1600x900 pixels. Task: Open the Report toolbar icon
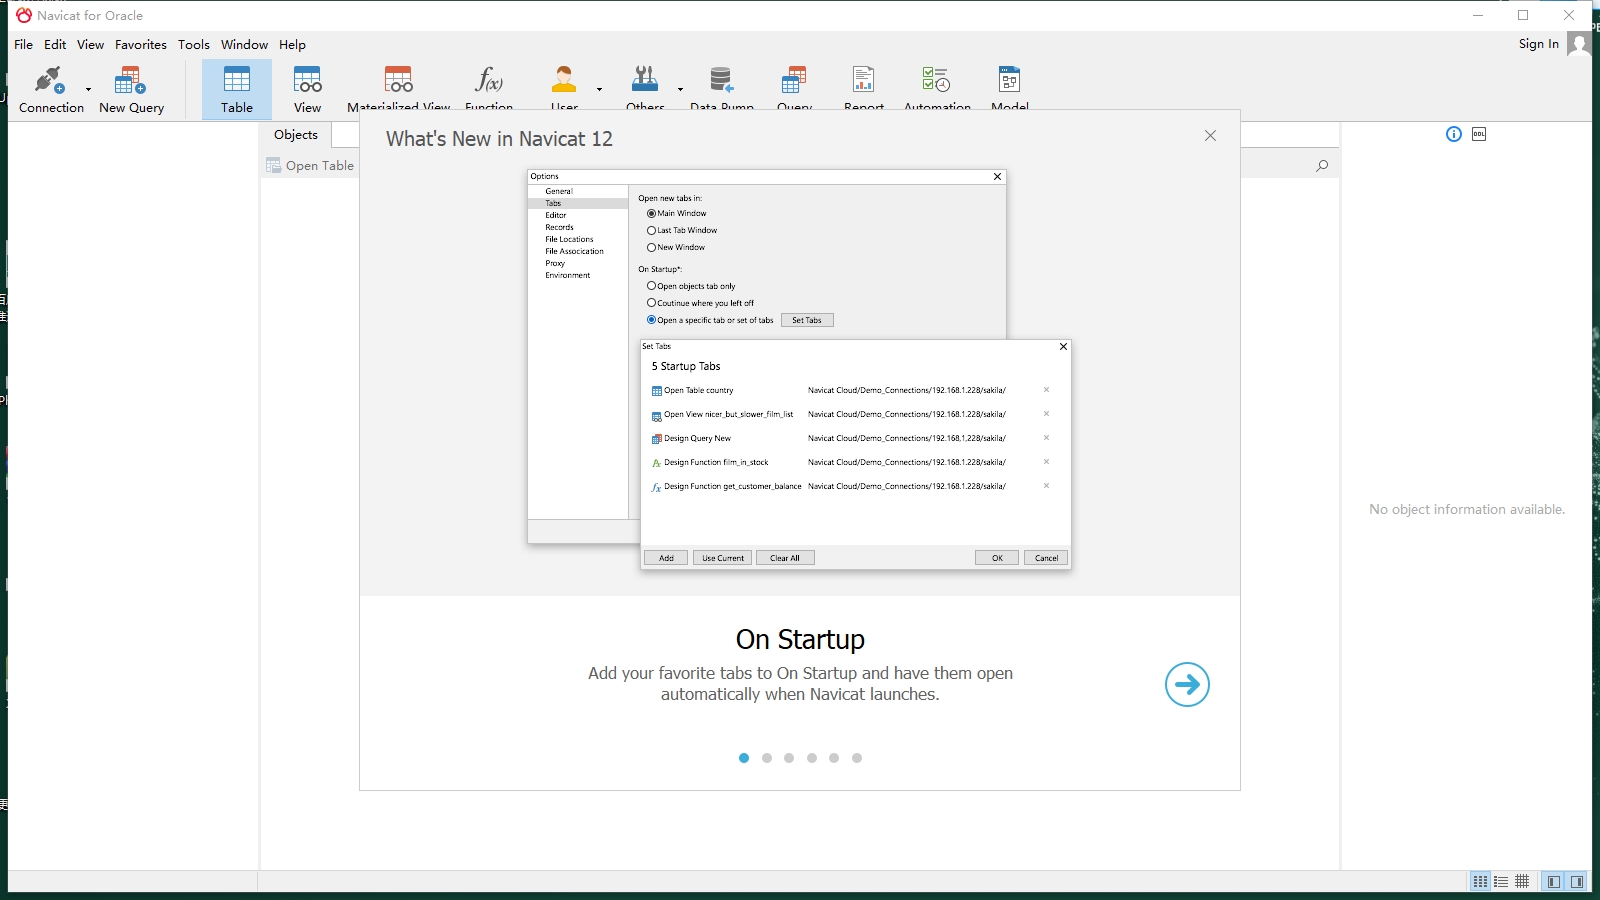click(864, 88)
